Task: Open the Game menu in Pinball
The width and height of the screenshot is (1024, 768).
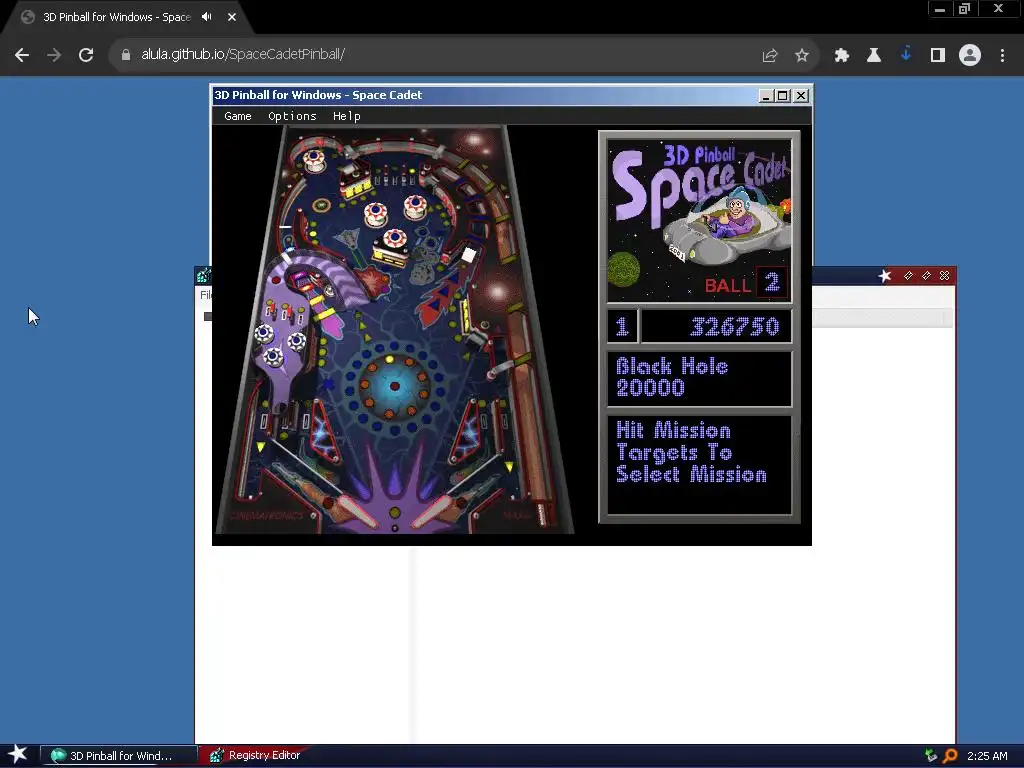Action: click(x=237, y=116)
